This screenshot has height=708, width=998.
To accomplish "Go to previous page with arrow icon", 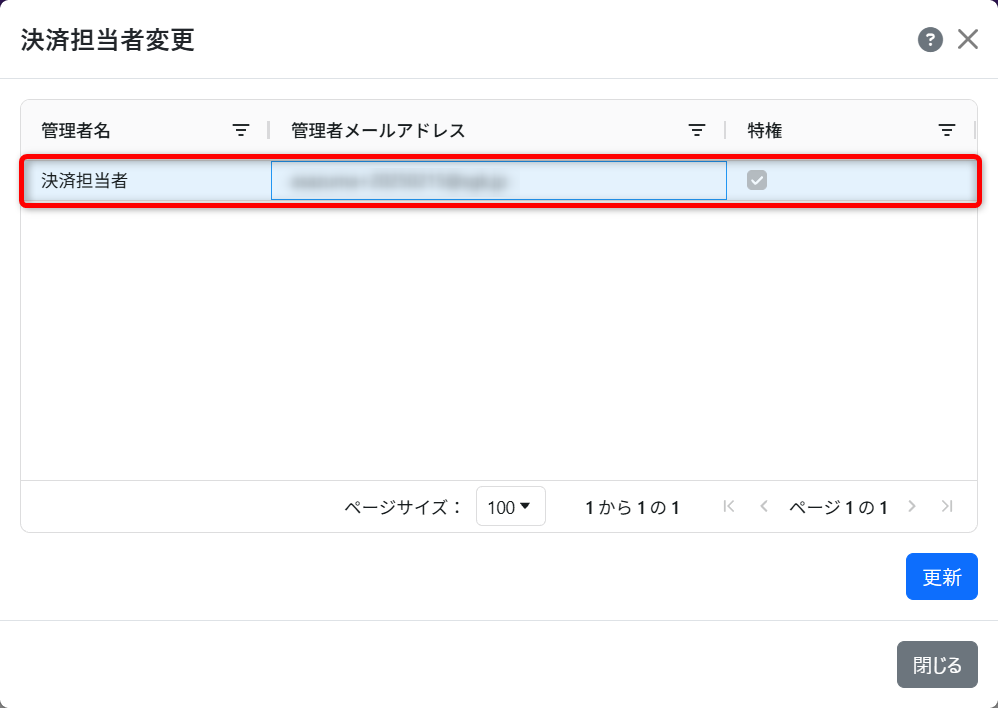I will (764, 507).
